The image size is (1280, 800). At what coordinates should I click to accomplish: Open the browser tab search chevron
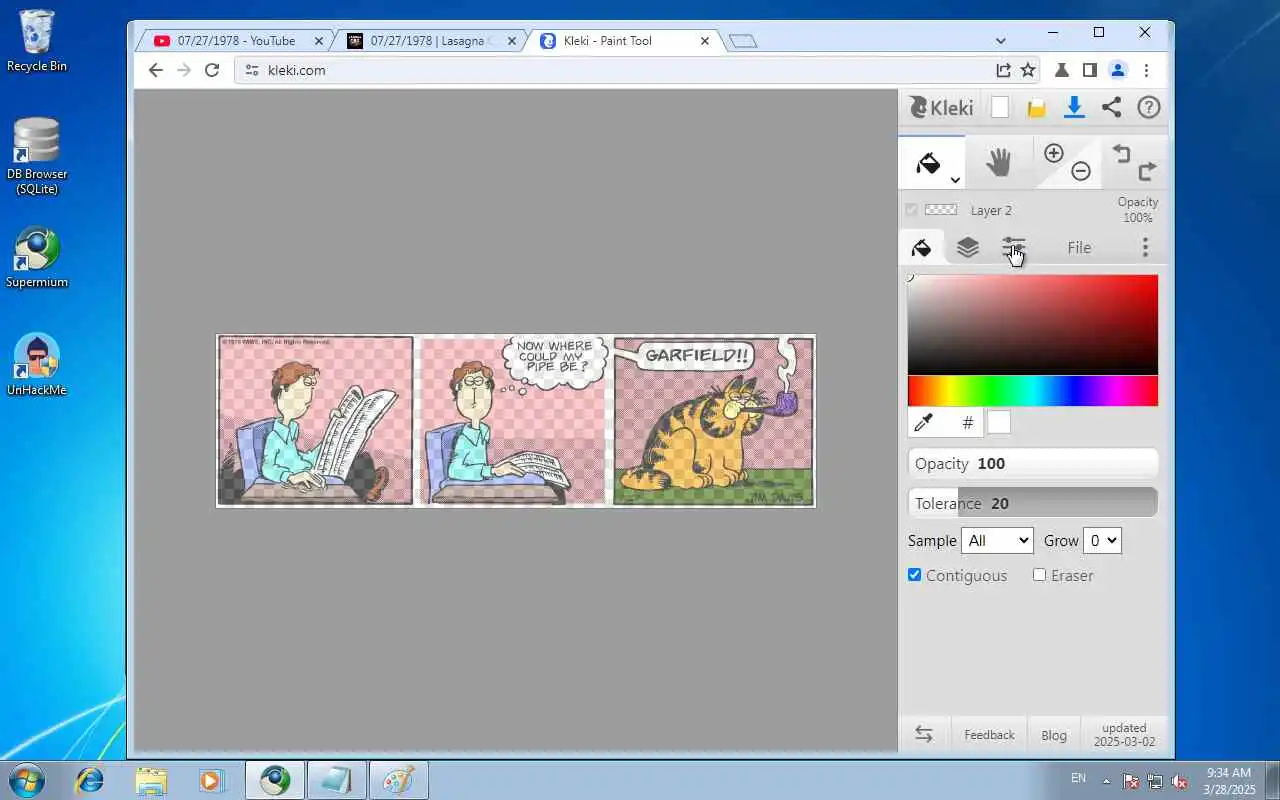(1001, 41)
